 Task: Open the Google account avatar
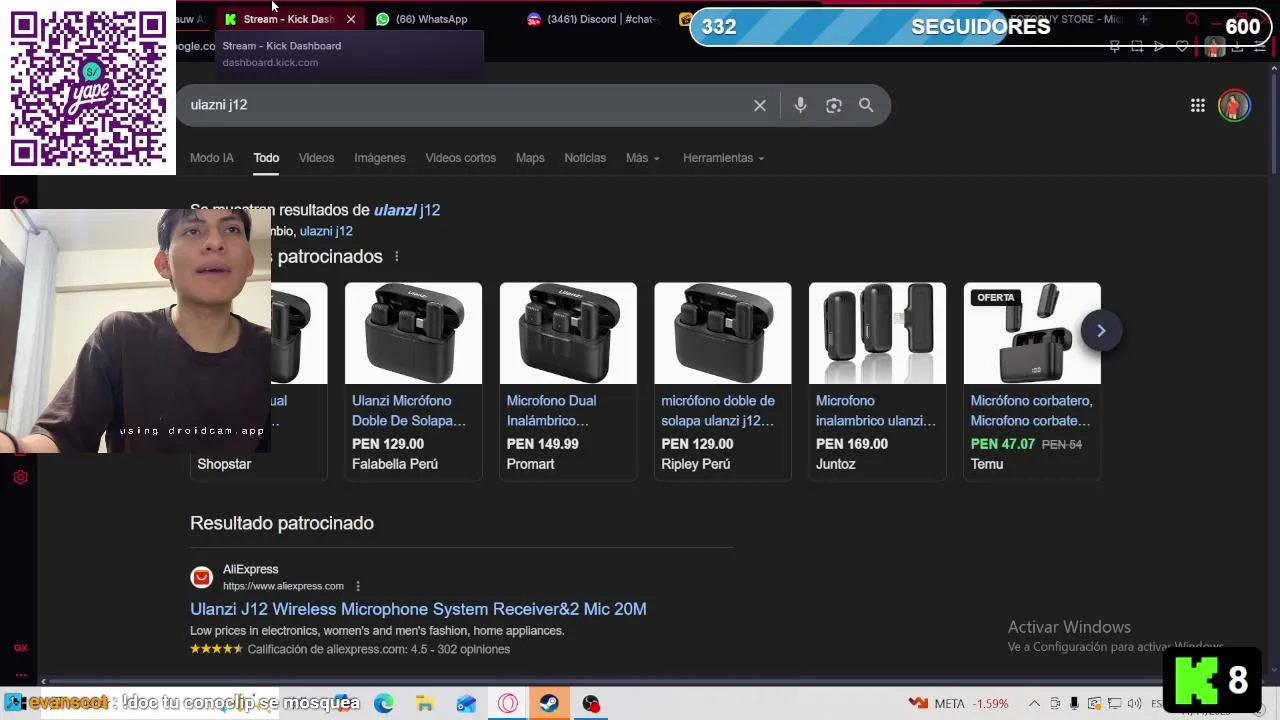point(1234,105)
